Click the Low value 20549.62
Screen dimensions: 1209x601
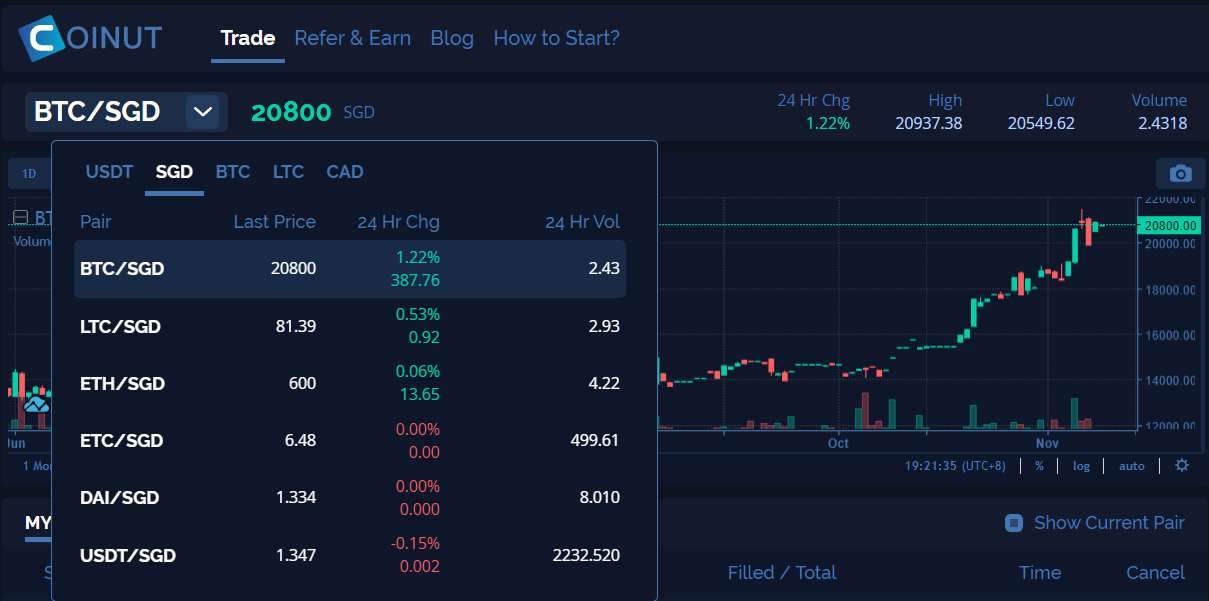pos(1041,123)
